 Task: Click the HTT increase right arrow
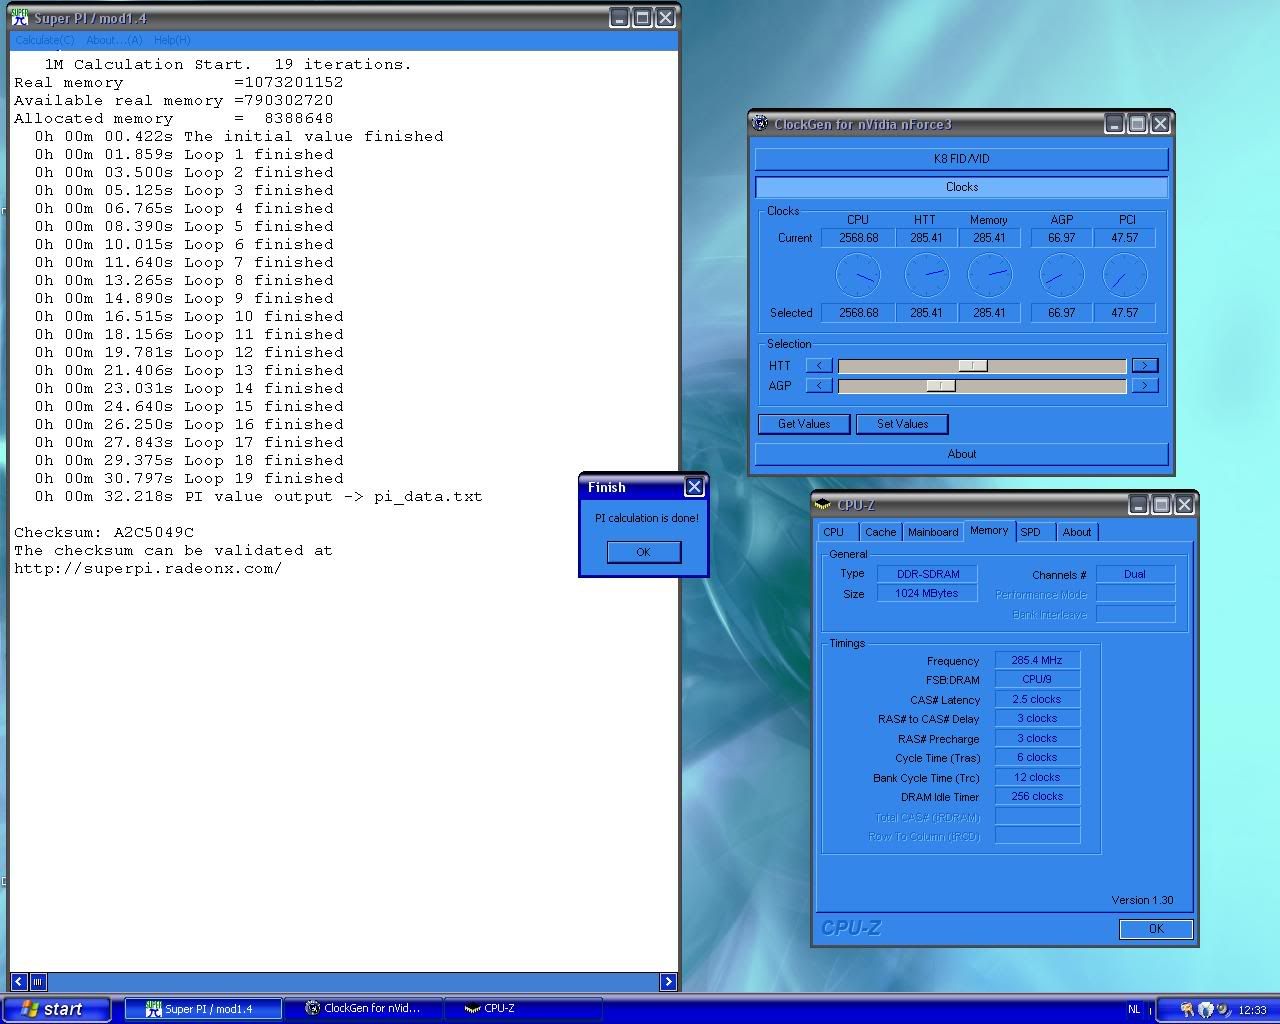(1145, 366)
